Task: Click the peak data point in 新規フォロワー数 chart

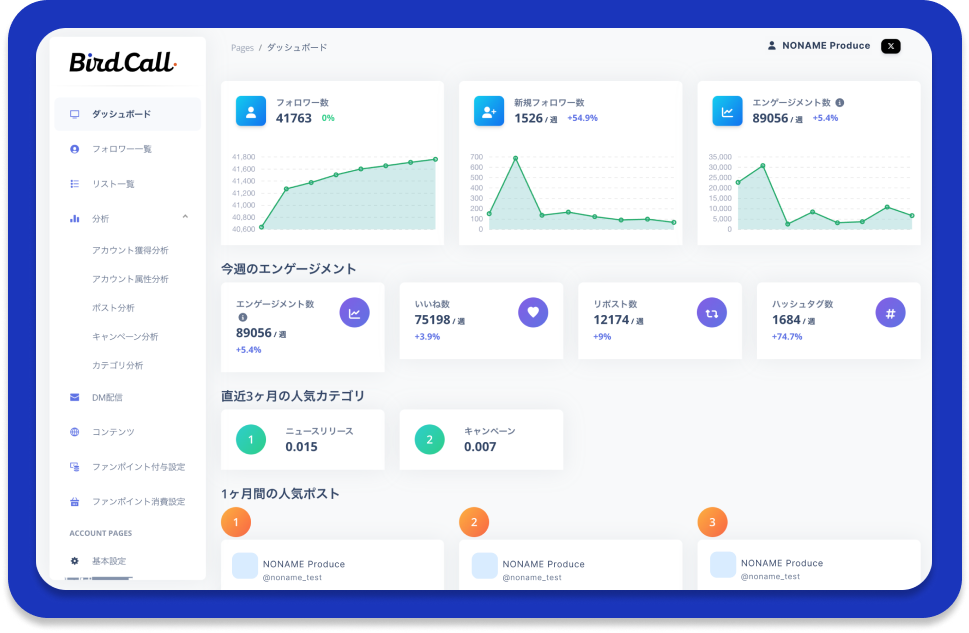Action: click(x=515, y=158)
